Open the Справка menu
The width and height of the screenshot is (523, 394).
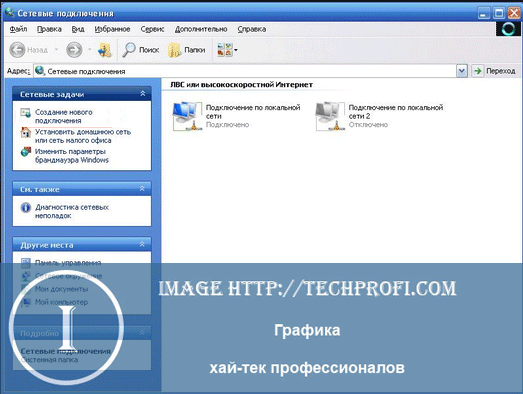(252, 29)
